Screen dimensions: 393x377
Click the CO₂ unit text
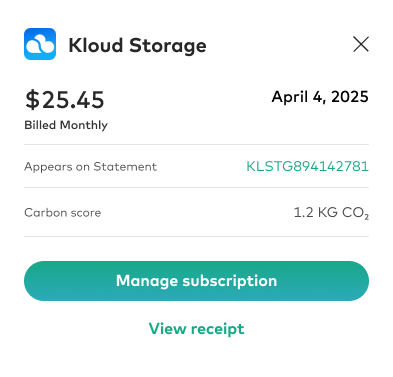355,213
